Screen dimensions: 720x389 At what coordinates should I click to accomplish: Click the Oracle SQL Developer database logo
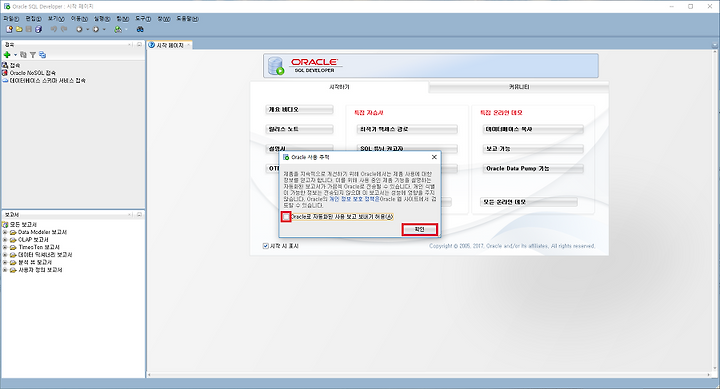click(276, 66)
